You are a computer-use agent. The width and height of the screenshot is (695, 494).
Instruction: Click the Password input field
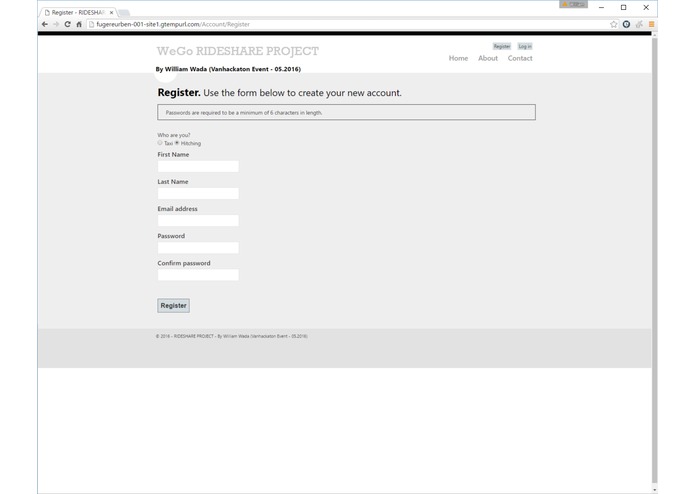coord(198,248)
